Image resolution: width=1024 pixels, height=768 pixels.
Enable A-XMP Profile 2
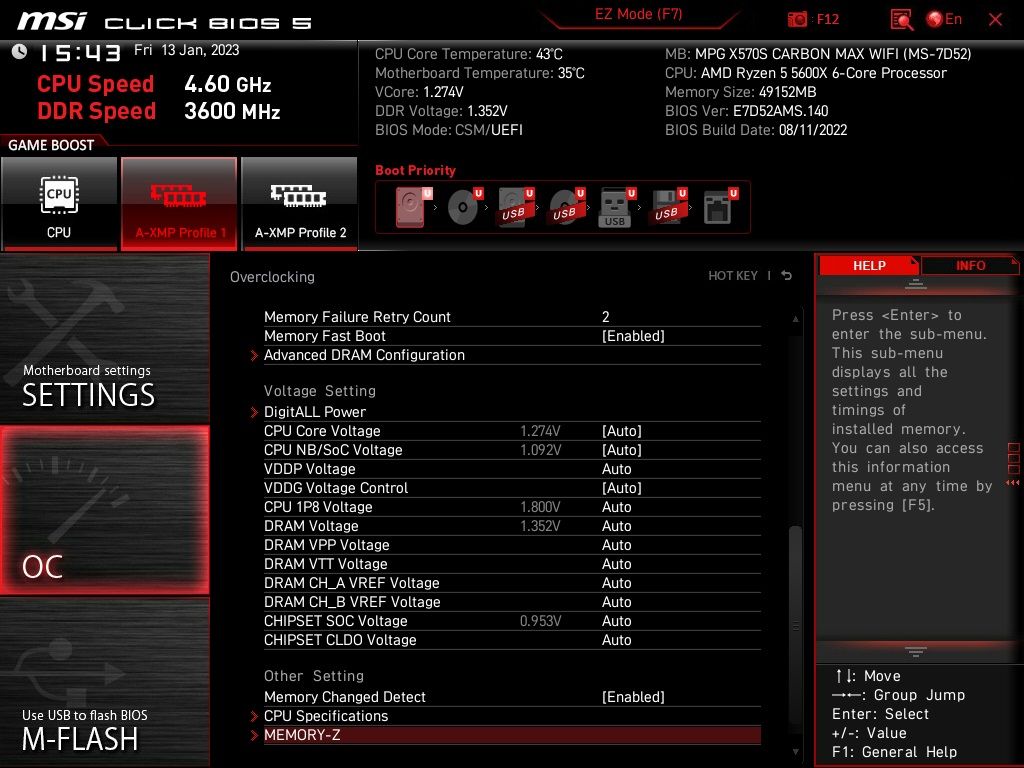(x=300, y=204)
